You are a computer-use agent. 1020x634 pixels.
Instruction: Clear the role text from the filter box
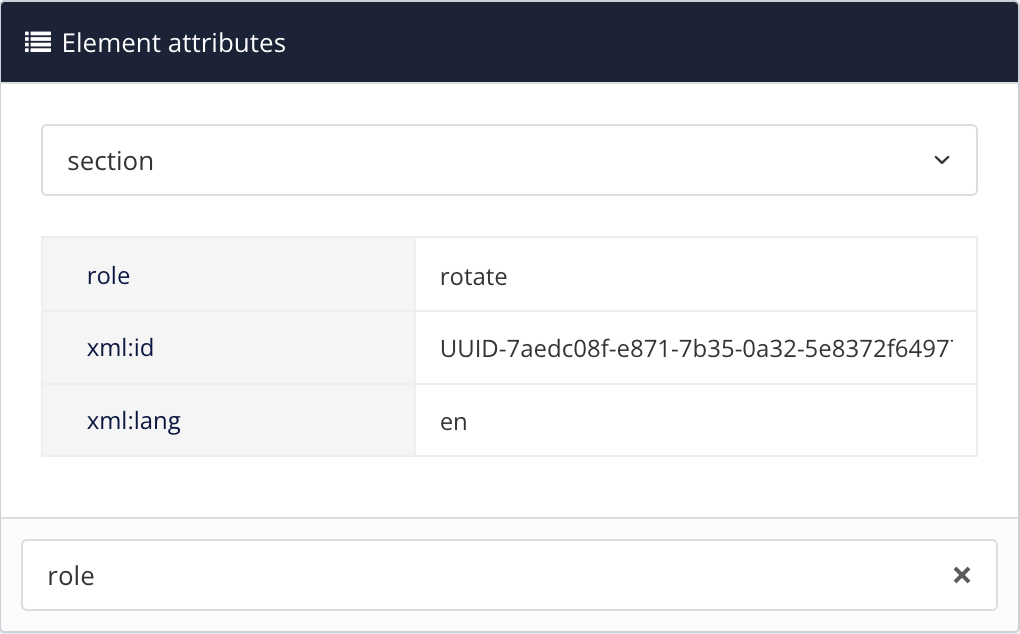coord(962,574)
